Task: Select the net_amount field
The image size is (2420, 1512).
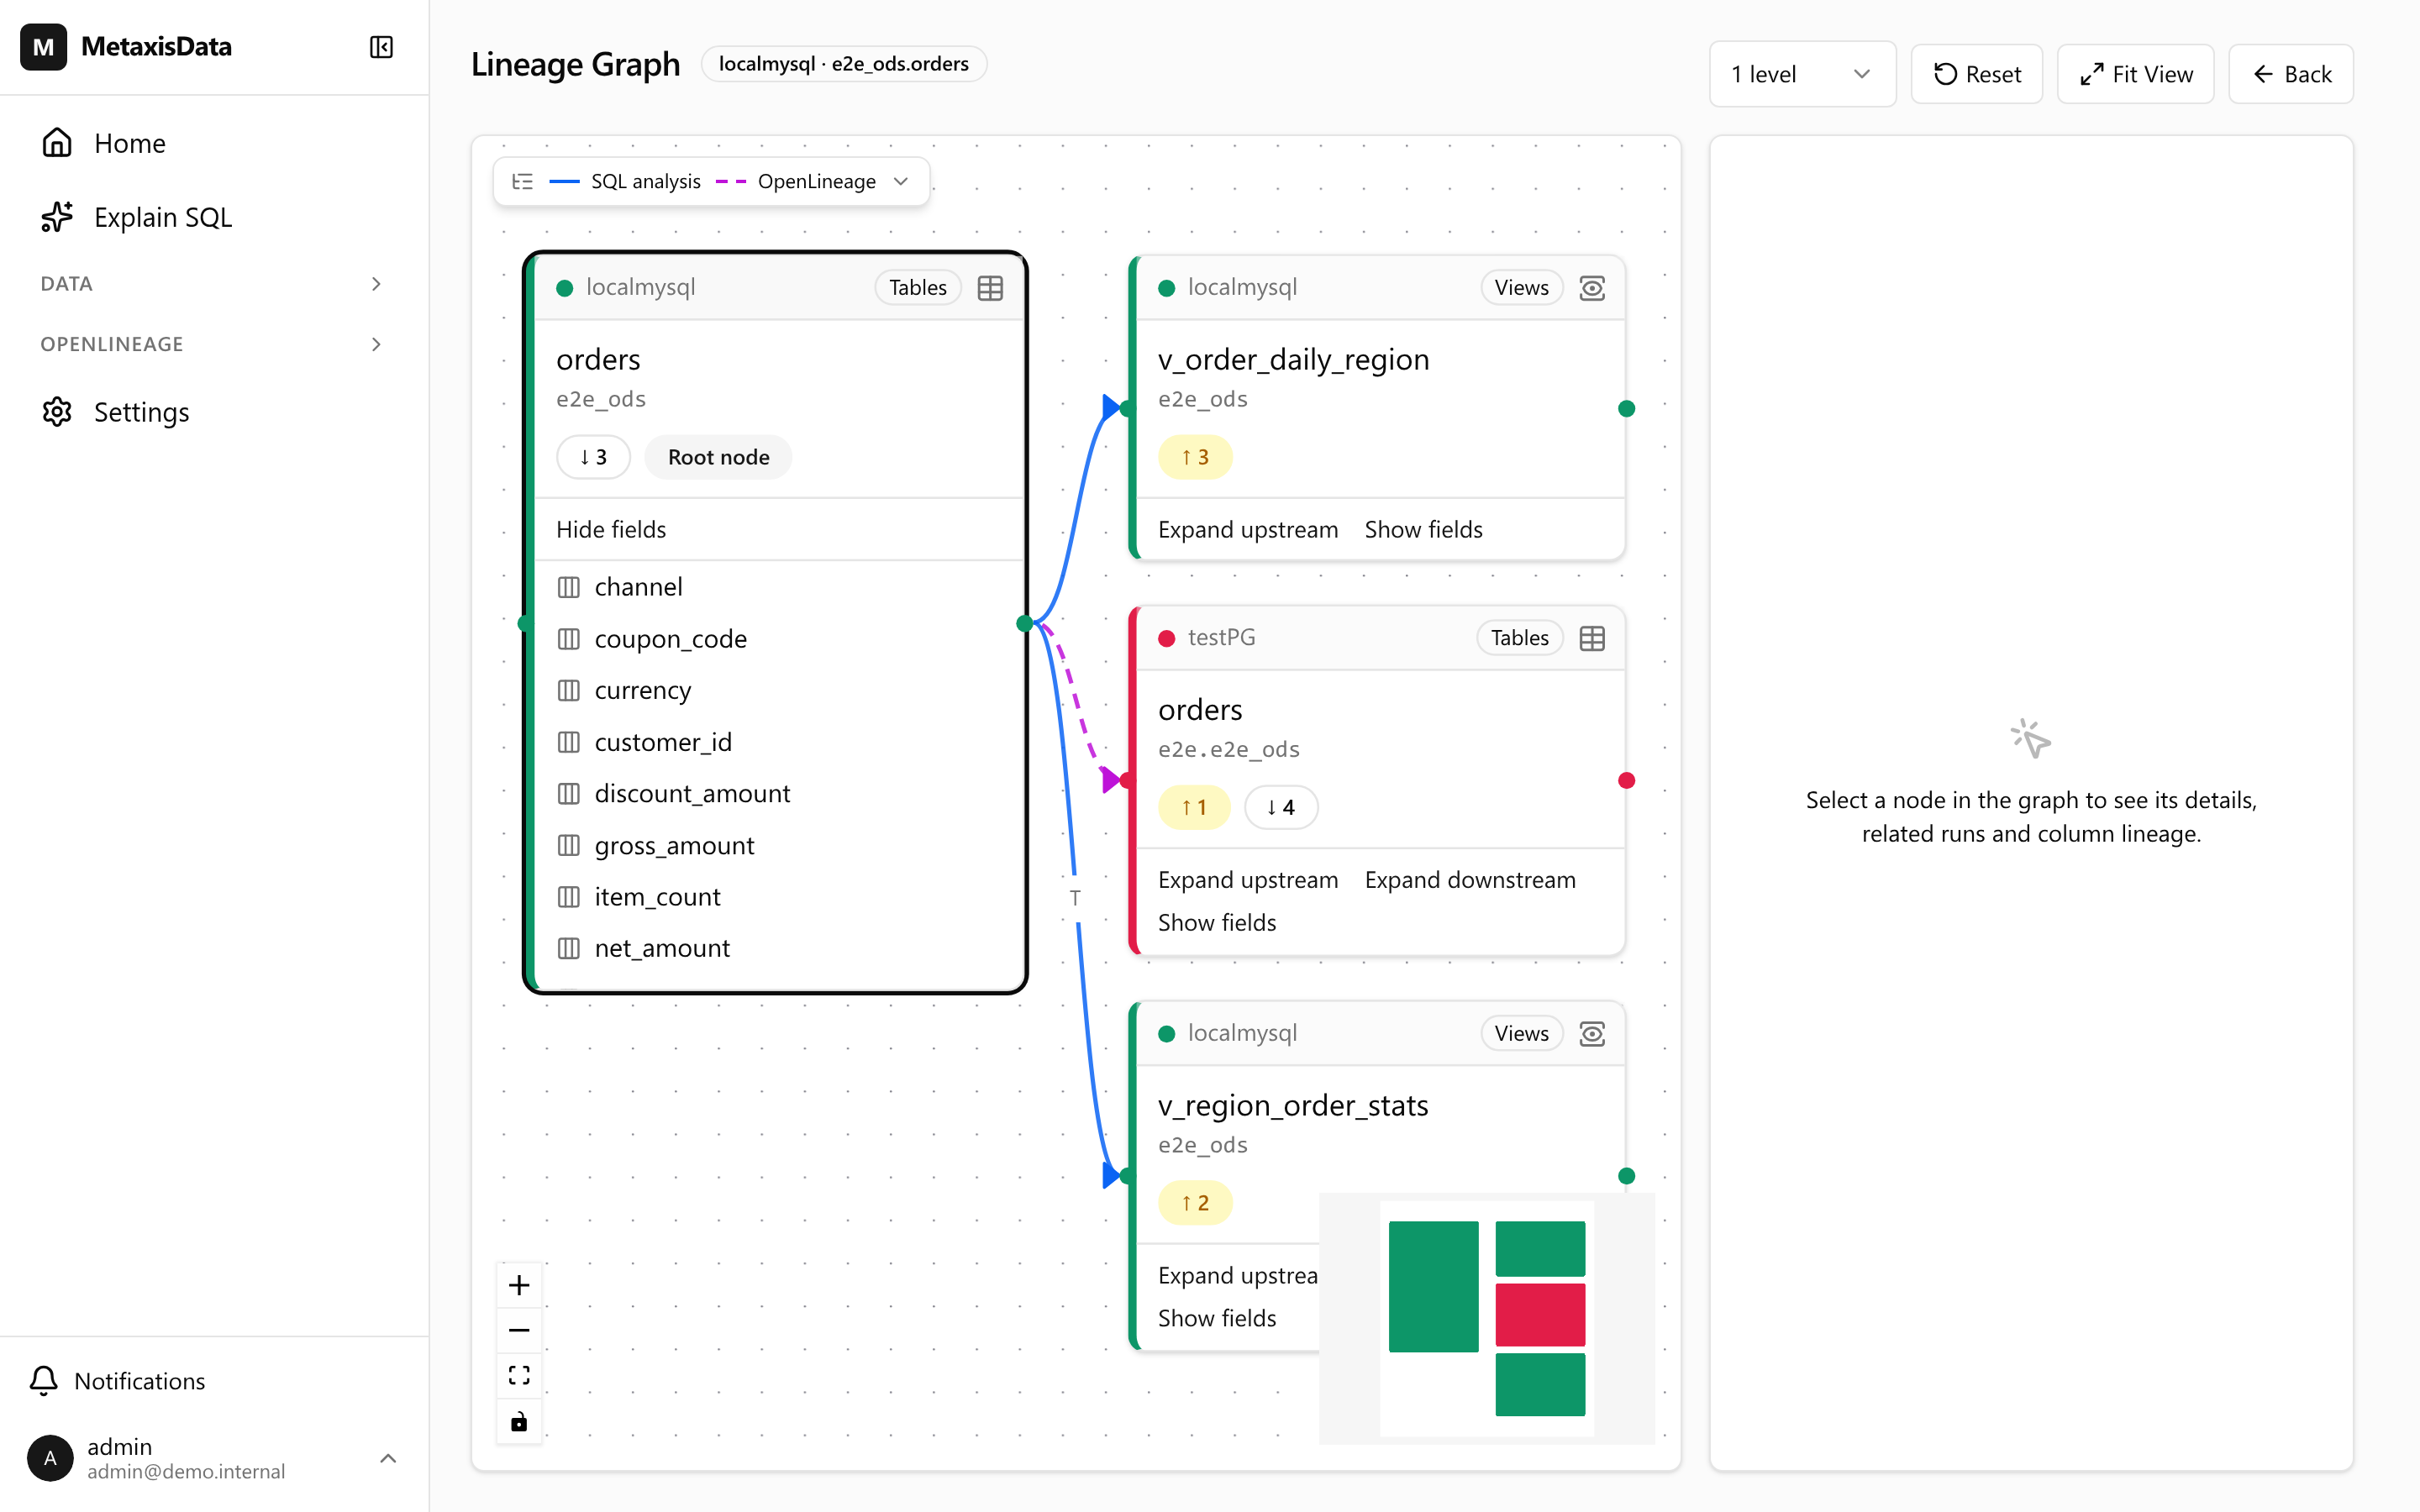Action: pos(781,948)
